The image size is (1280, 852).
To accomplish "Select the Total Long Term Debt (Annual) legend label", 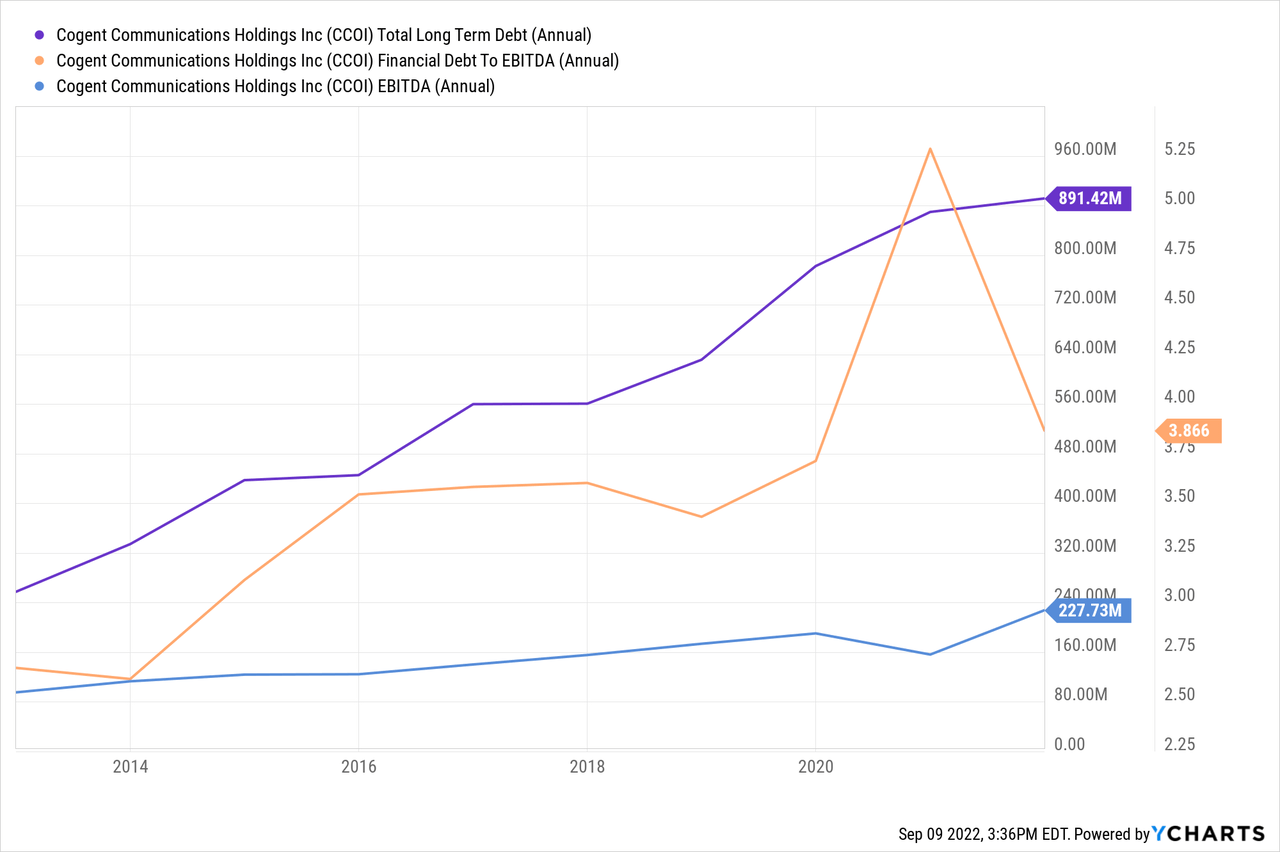I will tap(324, 35).
